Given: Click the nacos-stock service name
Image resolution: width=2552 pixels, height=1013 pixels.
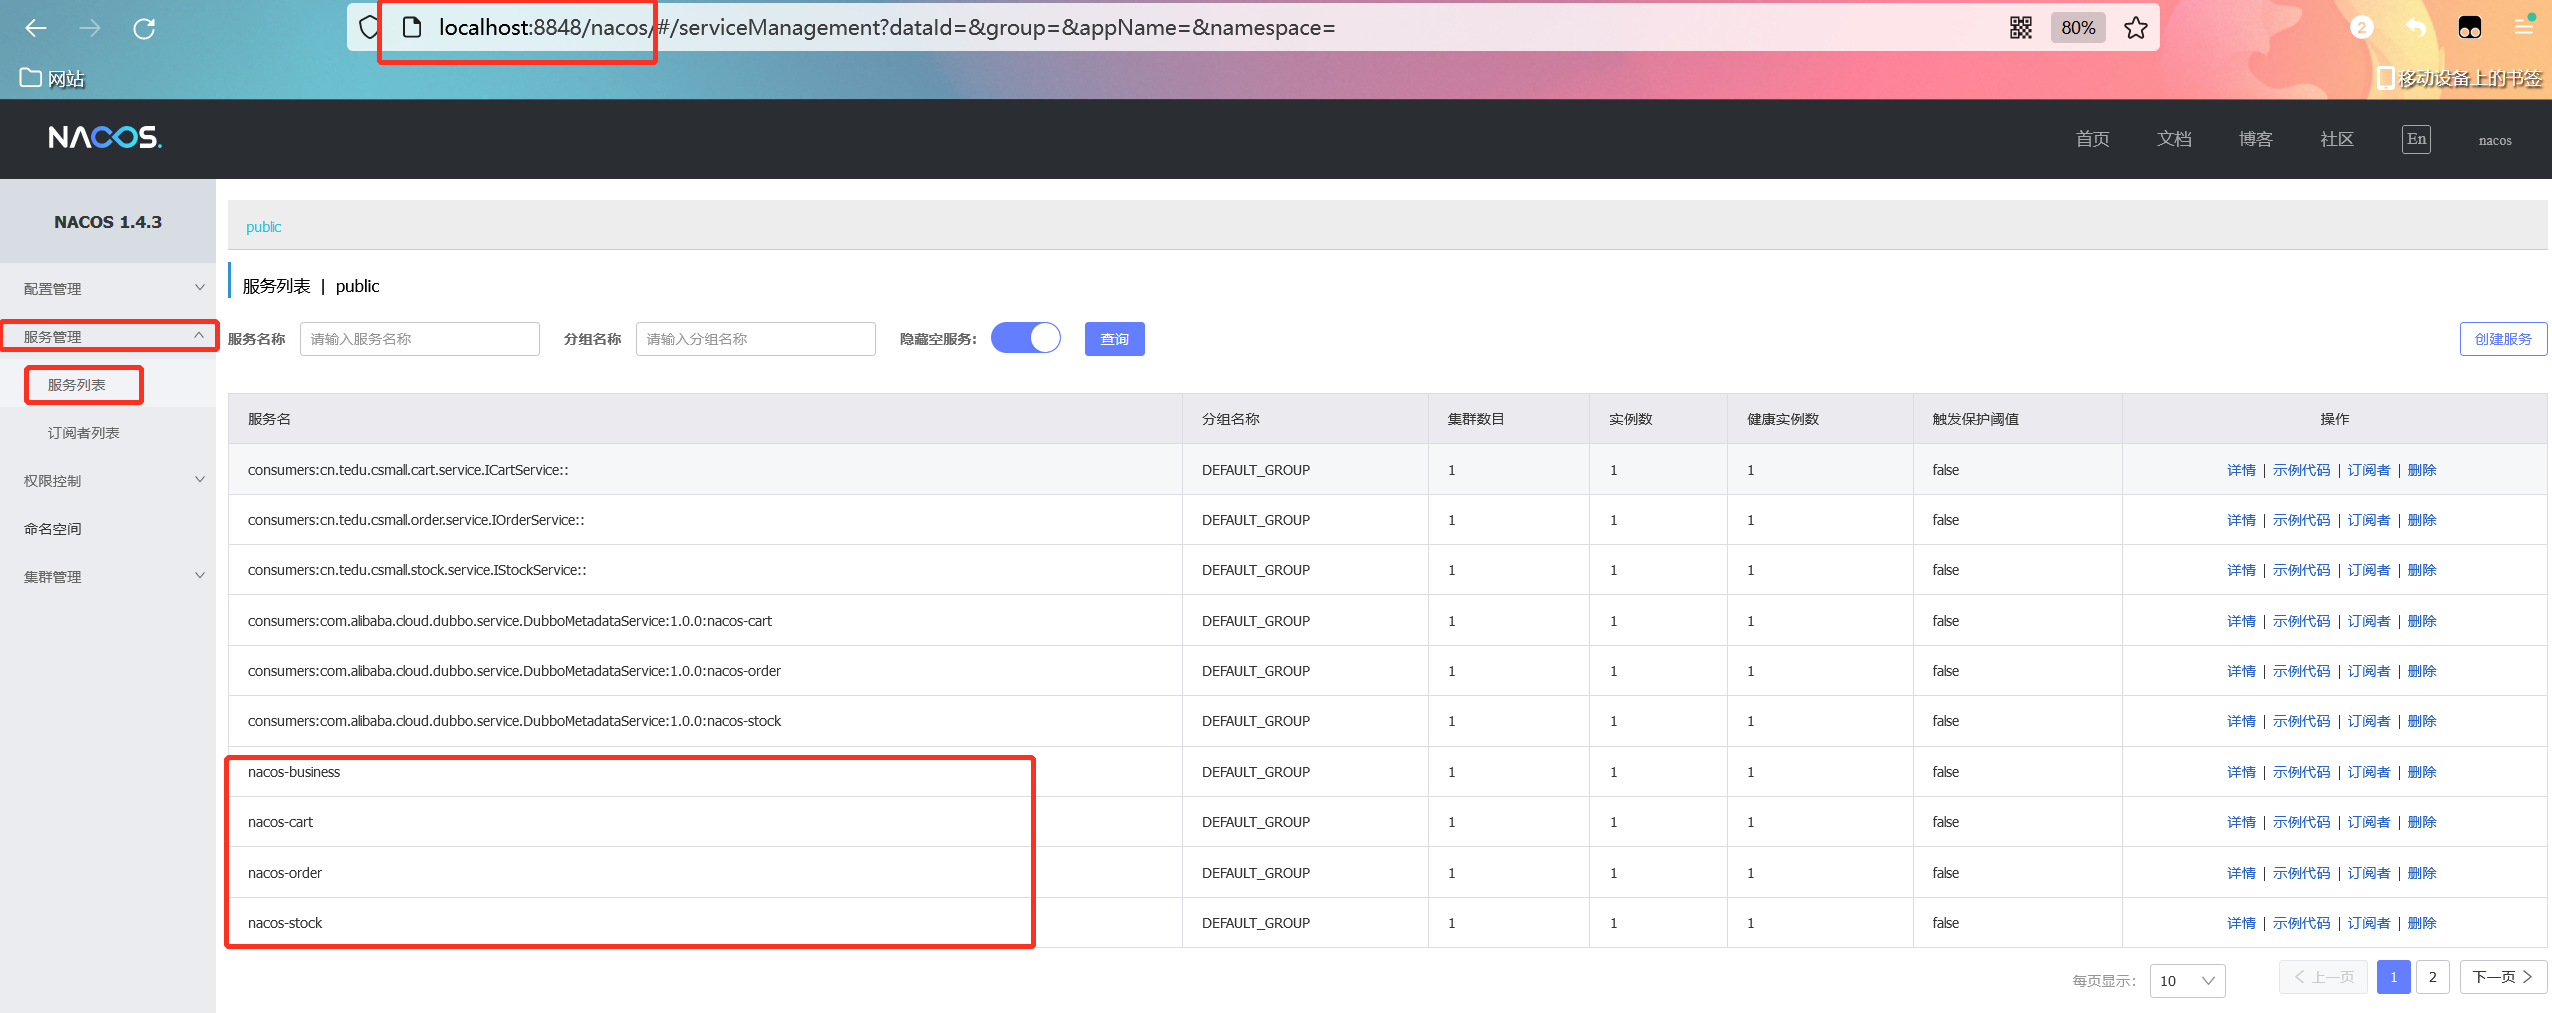Looking at the screenshot, I should point(285,922).
